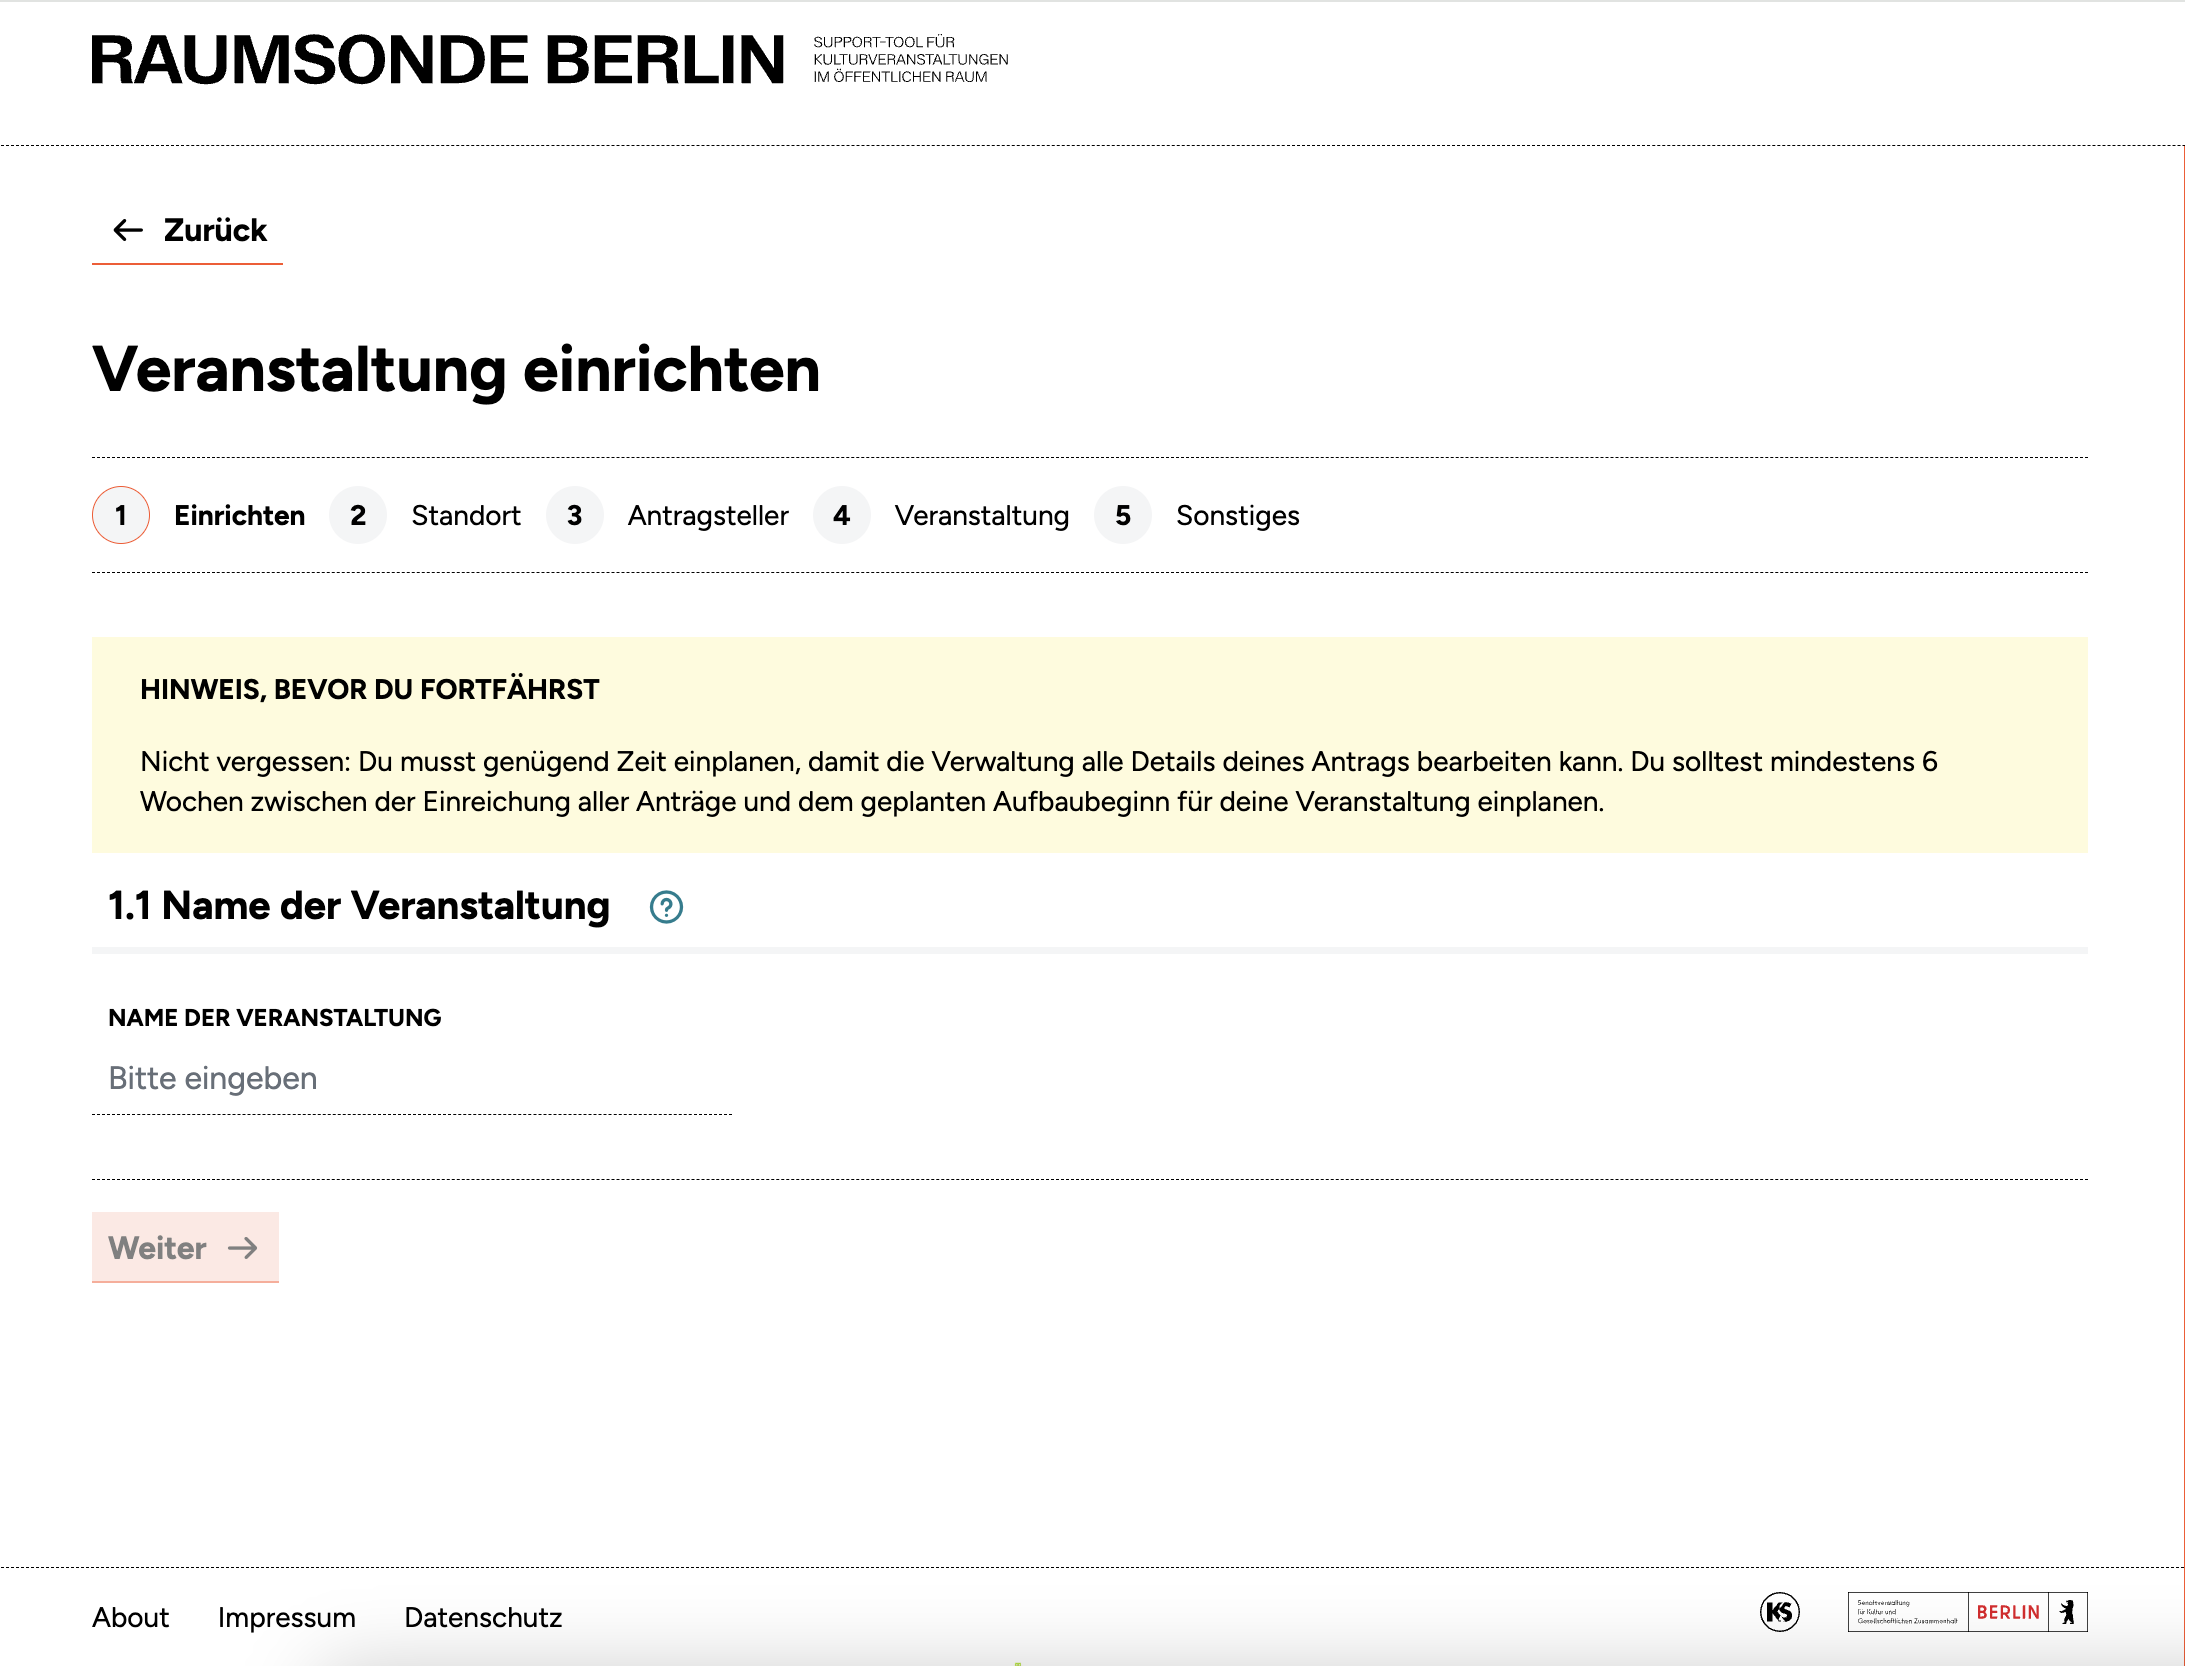Click the red BERLIN logo text
Image resolution: width=2185 pixels, height=1666 pixels.
pyautogui.click(x=2007, y=1612)
